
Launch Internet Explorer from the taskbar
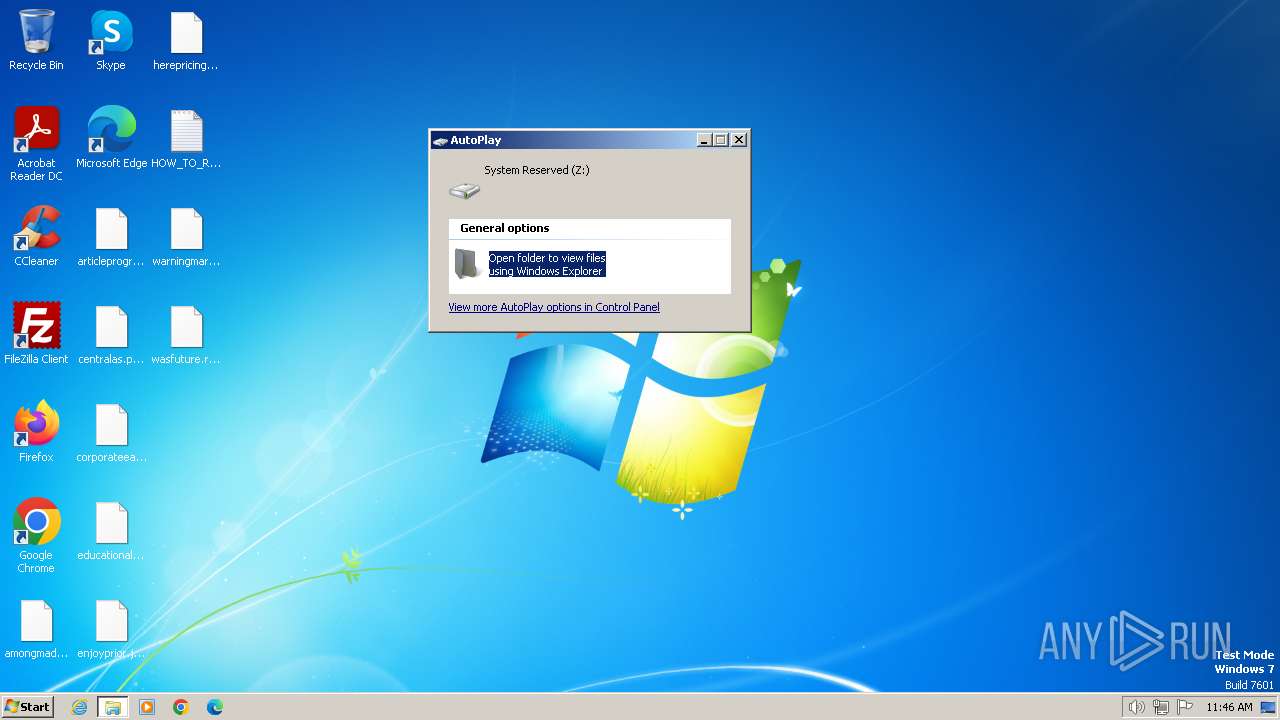(79, 707)
